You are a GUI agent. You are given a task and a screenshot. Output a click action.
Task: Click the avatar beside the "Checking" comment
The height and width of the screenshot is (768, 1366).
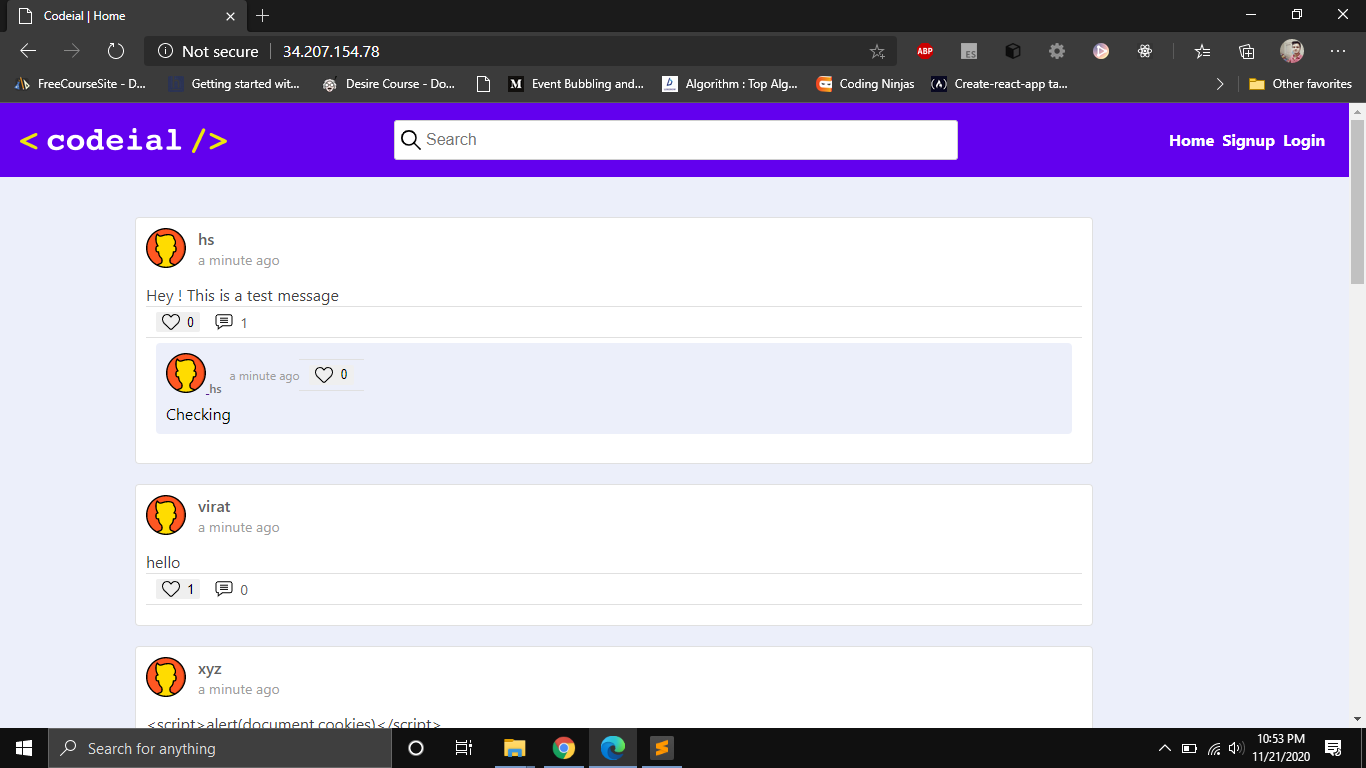pos(186,373)
